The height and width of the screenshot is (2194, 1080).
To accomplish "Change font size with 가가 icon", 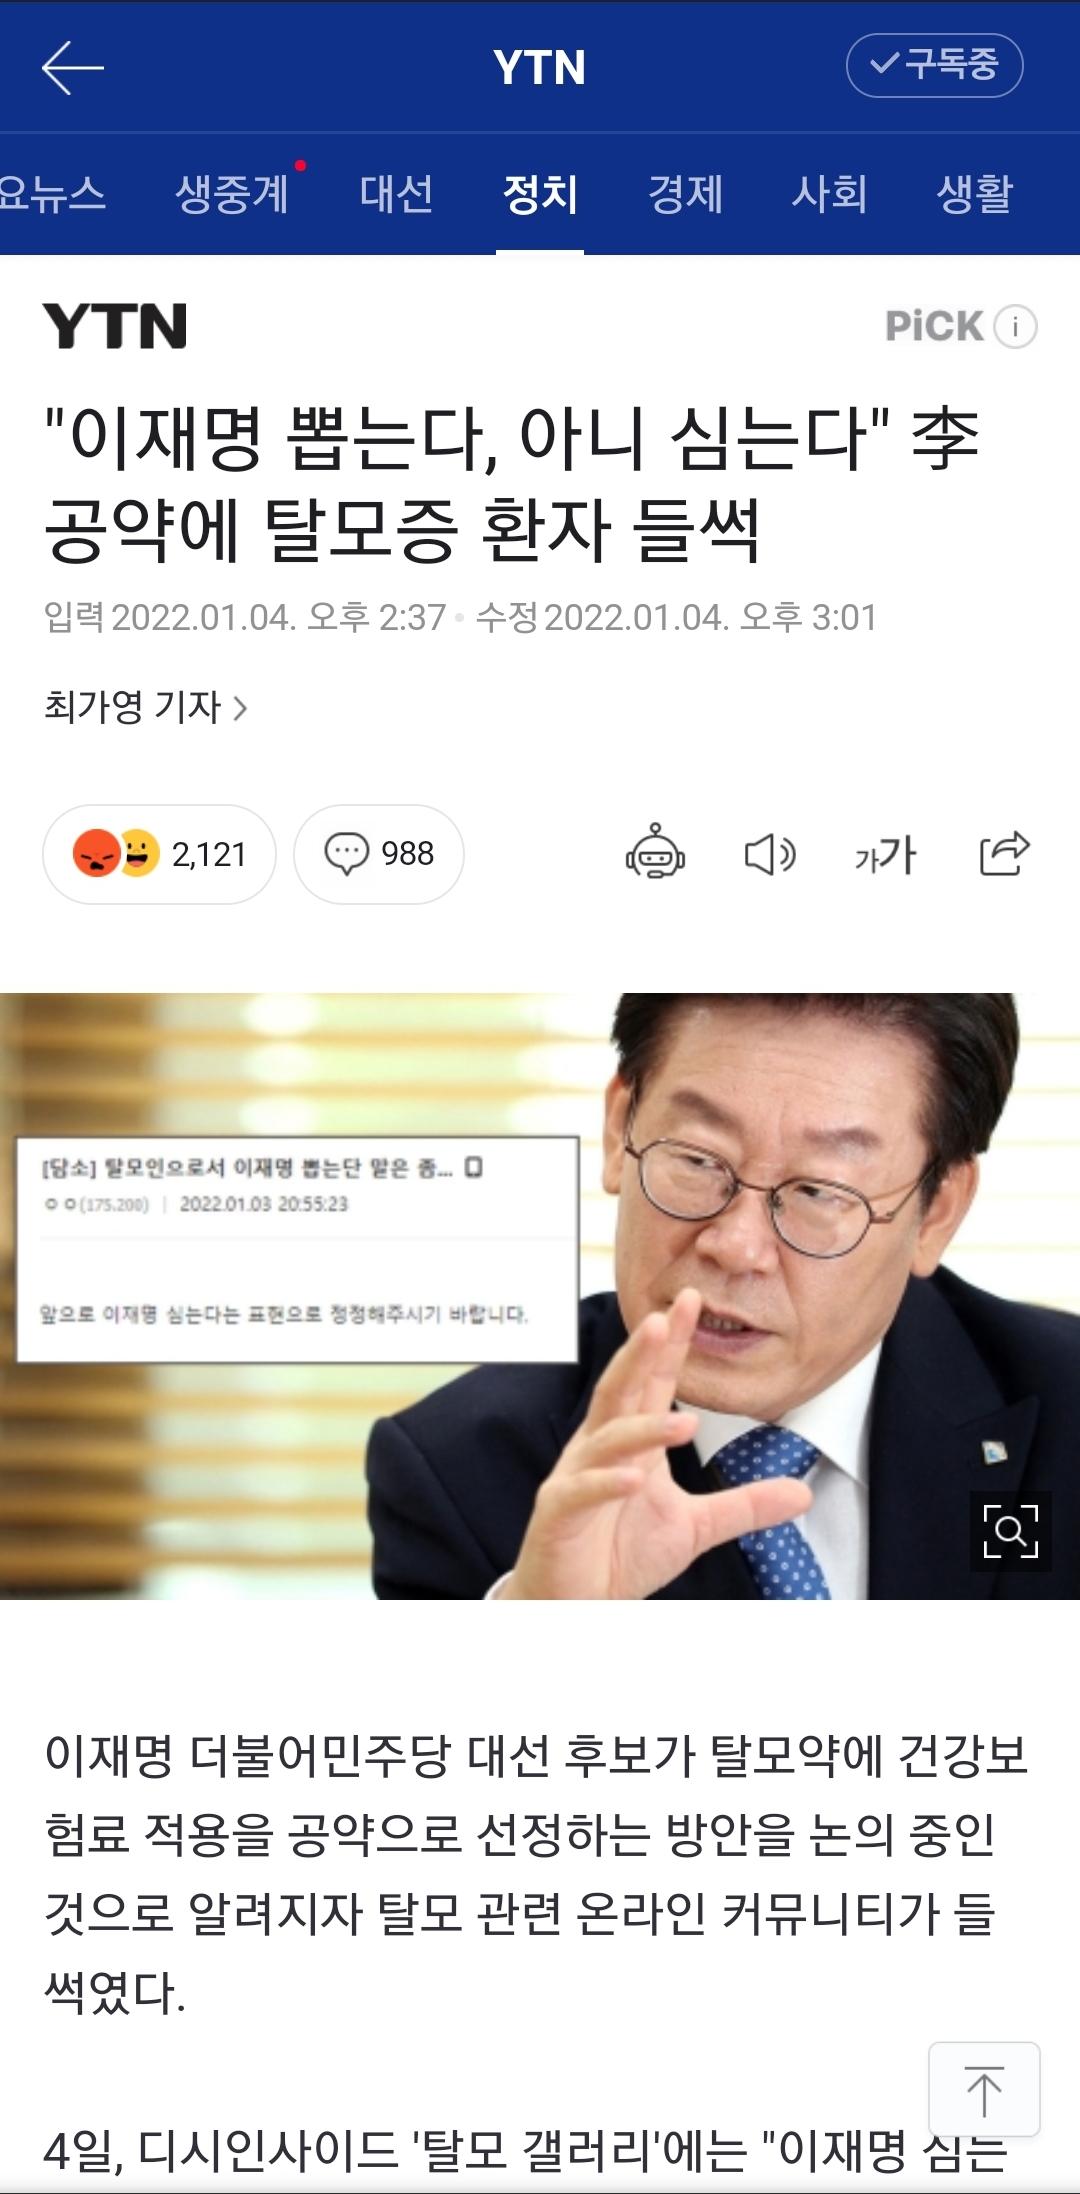I will point(885,854).
